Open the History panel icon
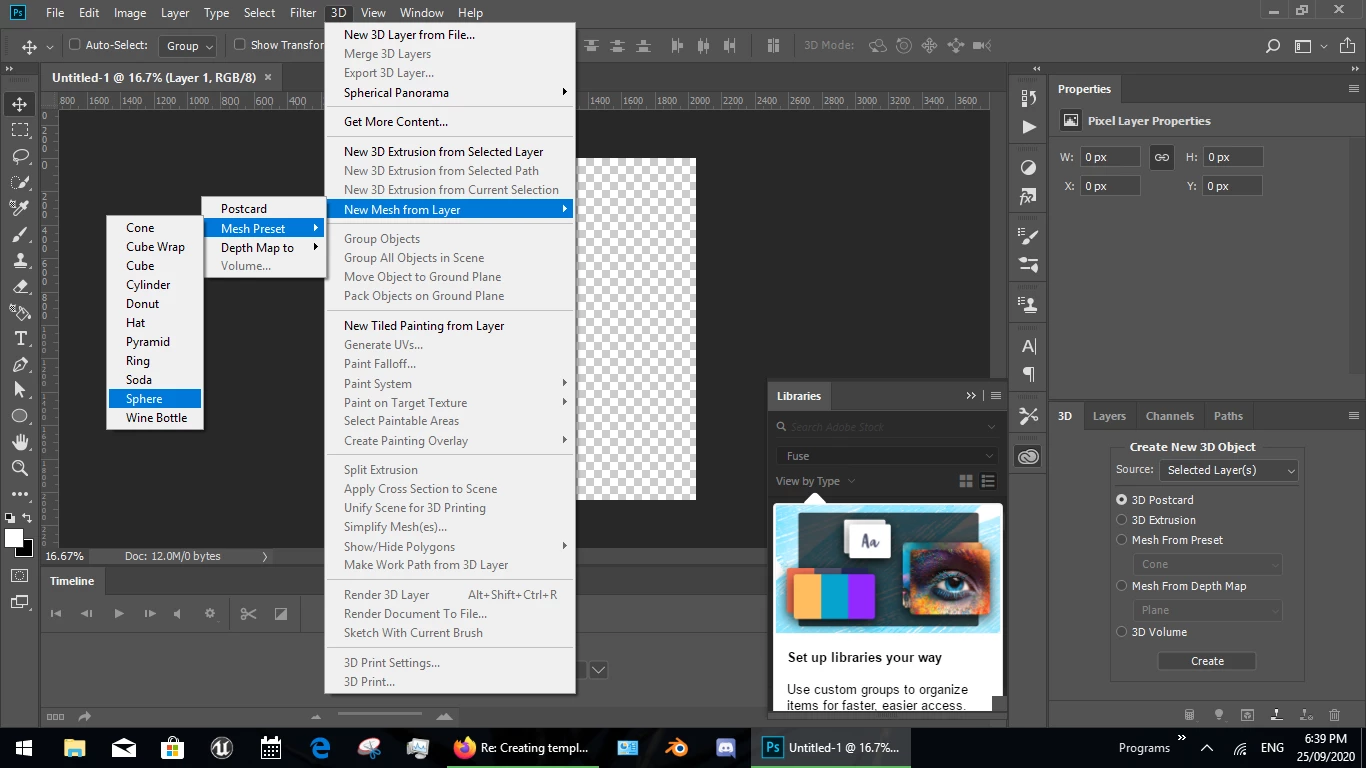Viewport: 1366px width, 768px height. pos(1029,98)
